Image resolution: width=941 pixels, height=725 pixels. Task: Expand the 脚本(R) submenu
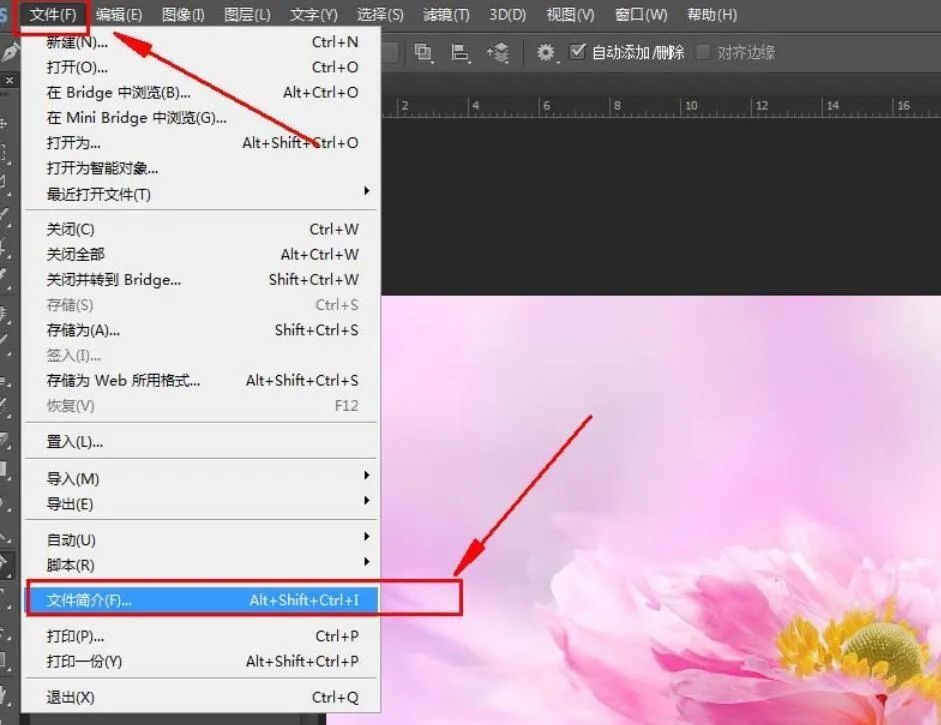pyautogui.click(x=200, y=565)
